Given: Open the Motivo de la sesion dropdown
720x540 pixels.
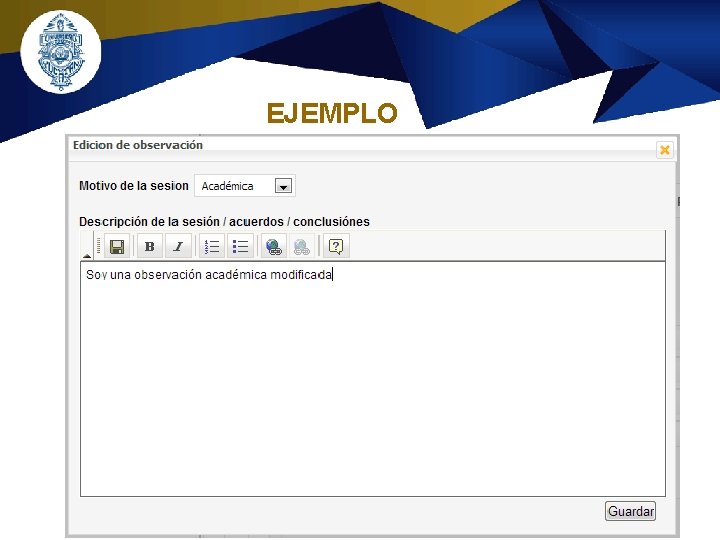Looking at the screenshot, I should (283, 186).
